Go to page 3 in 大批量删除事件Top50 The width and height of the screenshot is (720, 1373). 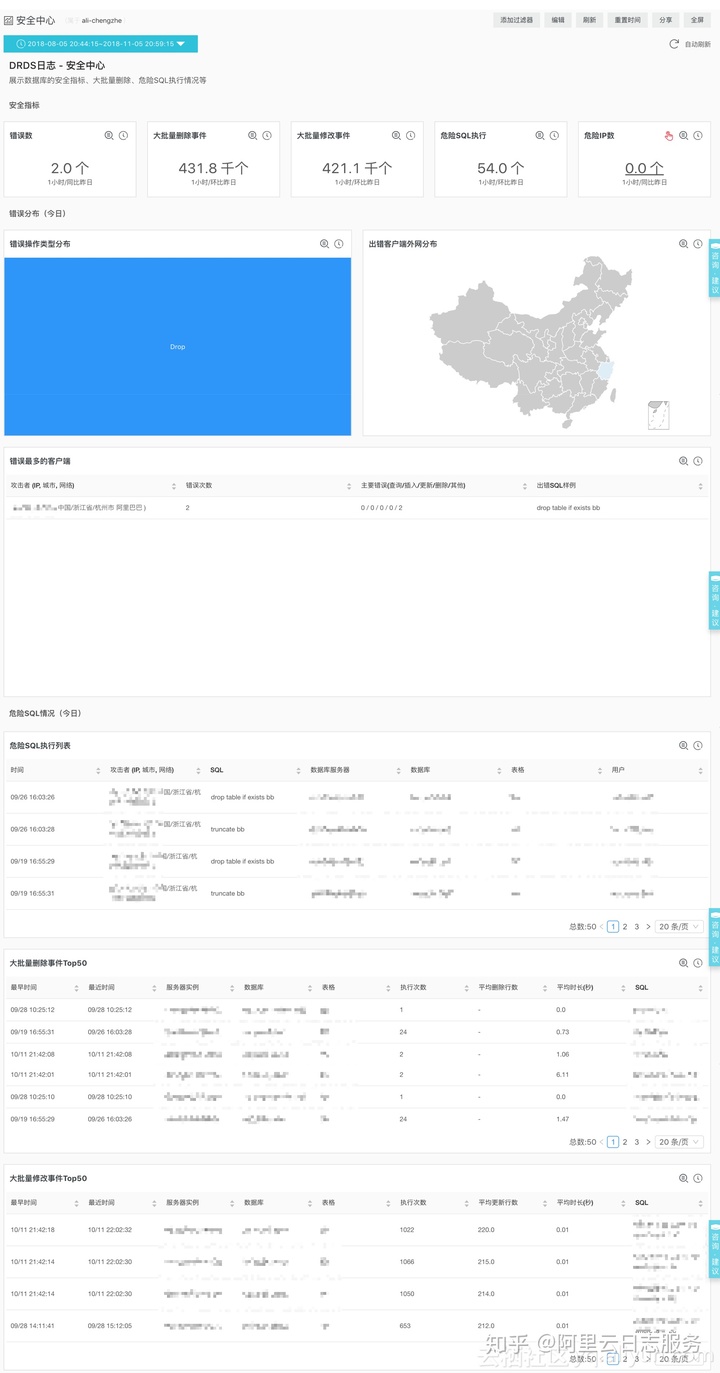[x=637, y=1142]
